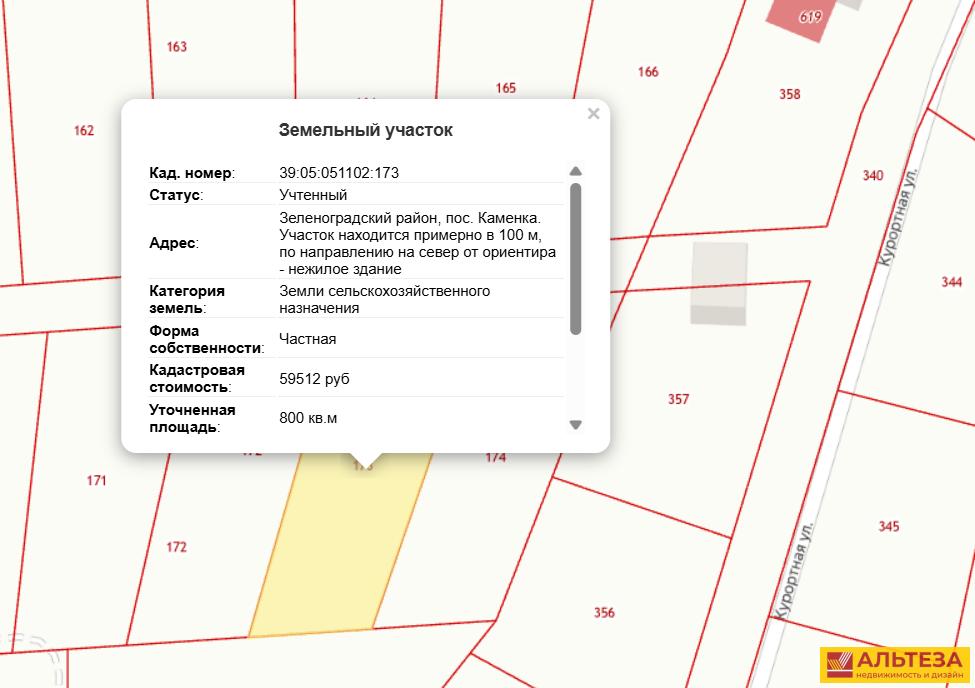This screenshot has height=688, width=975.
Task: Click parcel 358 on the map
Action: coord(789,94)
